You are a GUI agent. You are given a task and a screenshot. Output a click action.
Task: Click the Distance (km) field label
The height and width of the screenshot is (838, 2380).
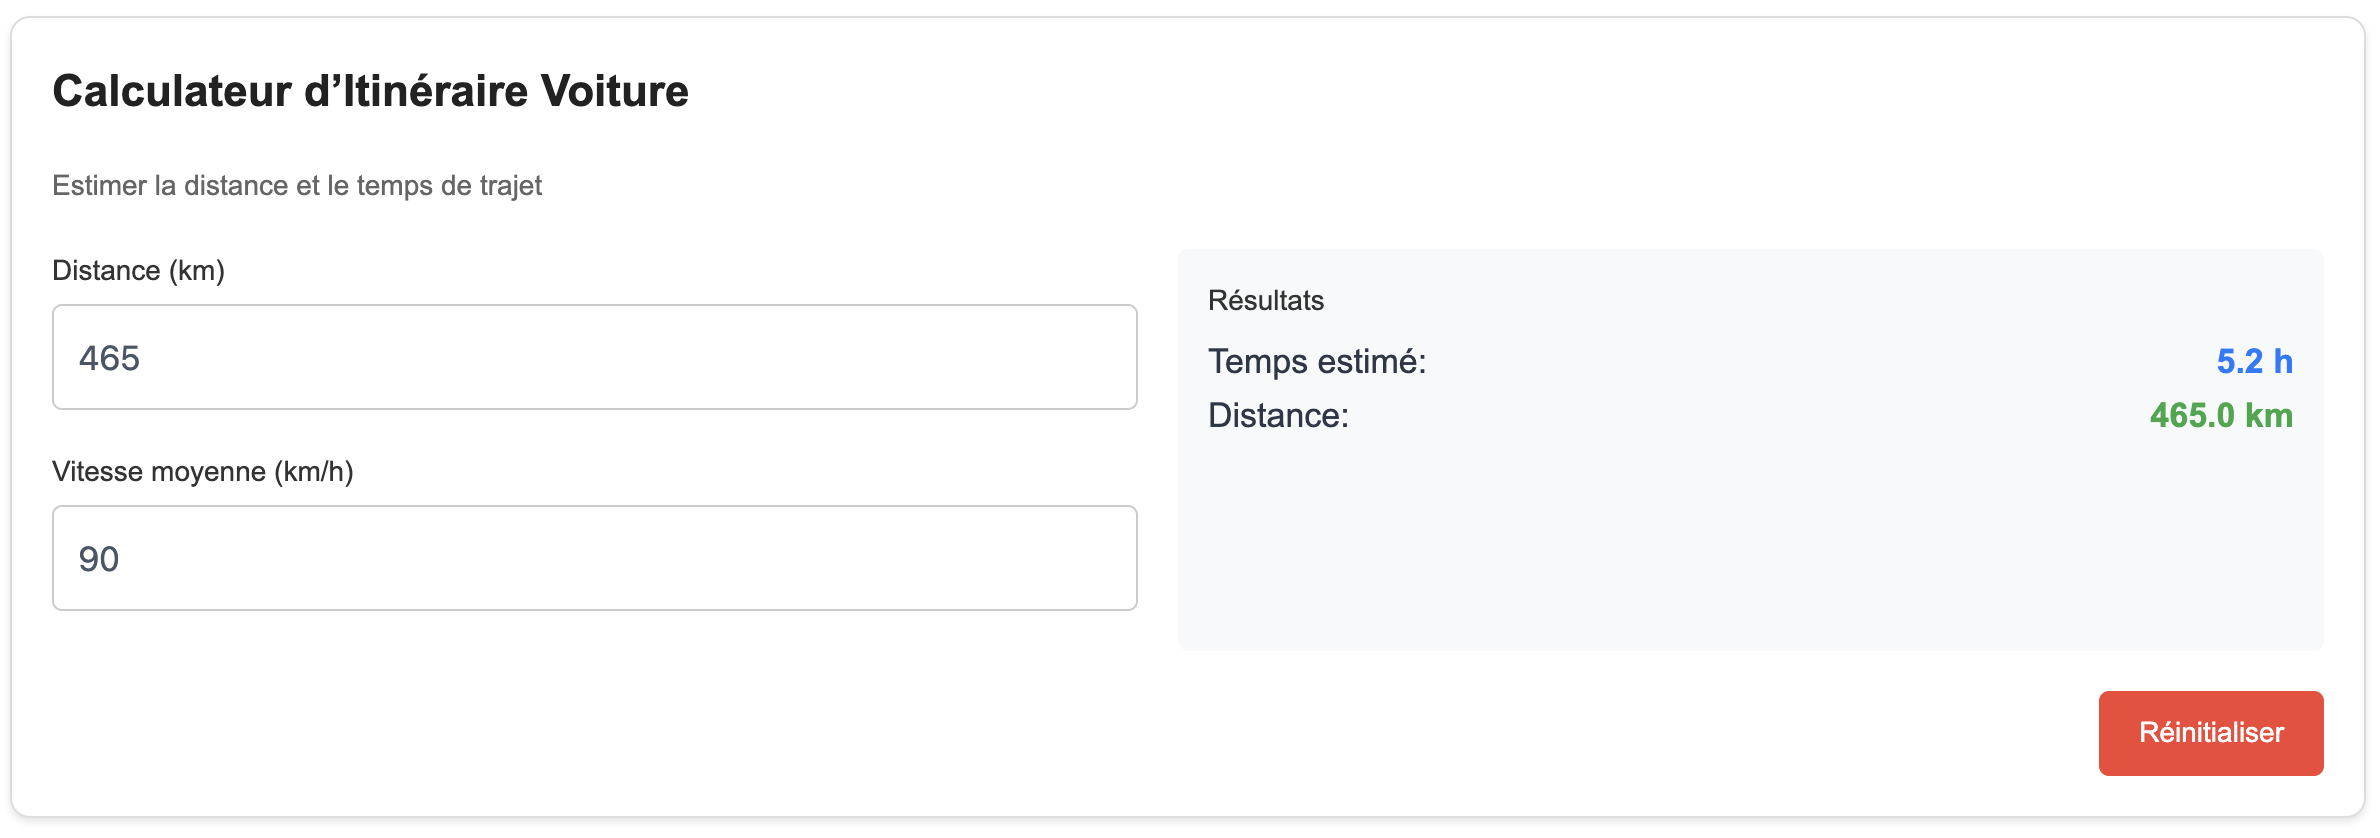tap(138, 271)
